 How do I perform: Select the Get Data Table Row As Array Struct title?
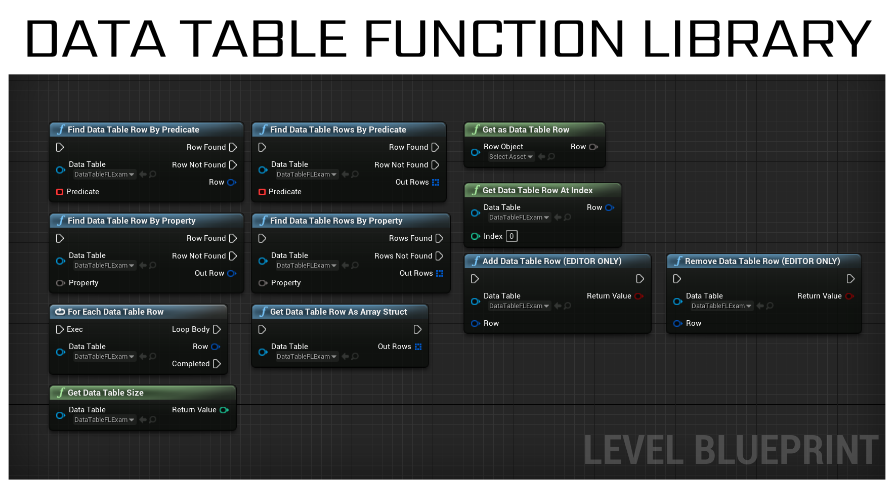coord(339,312)
